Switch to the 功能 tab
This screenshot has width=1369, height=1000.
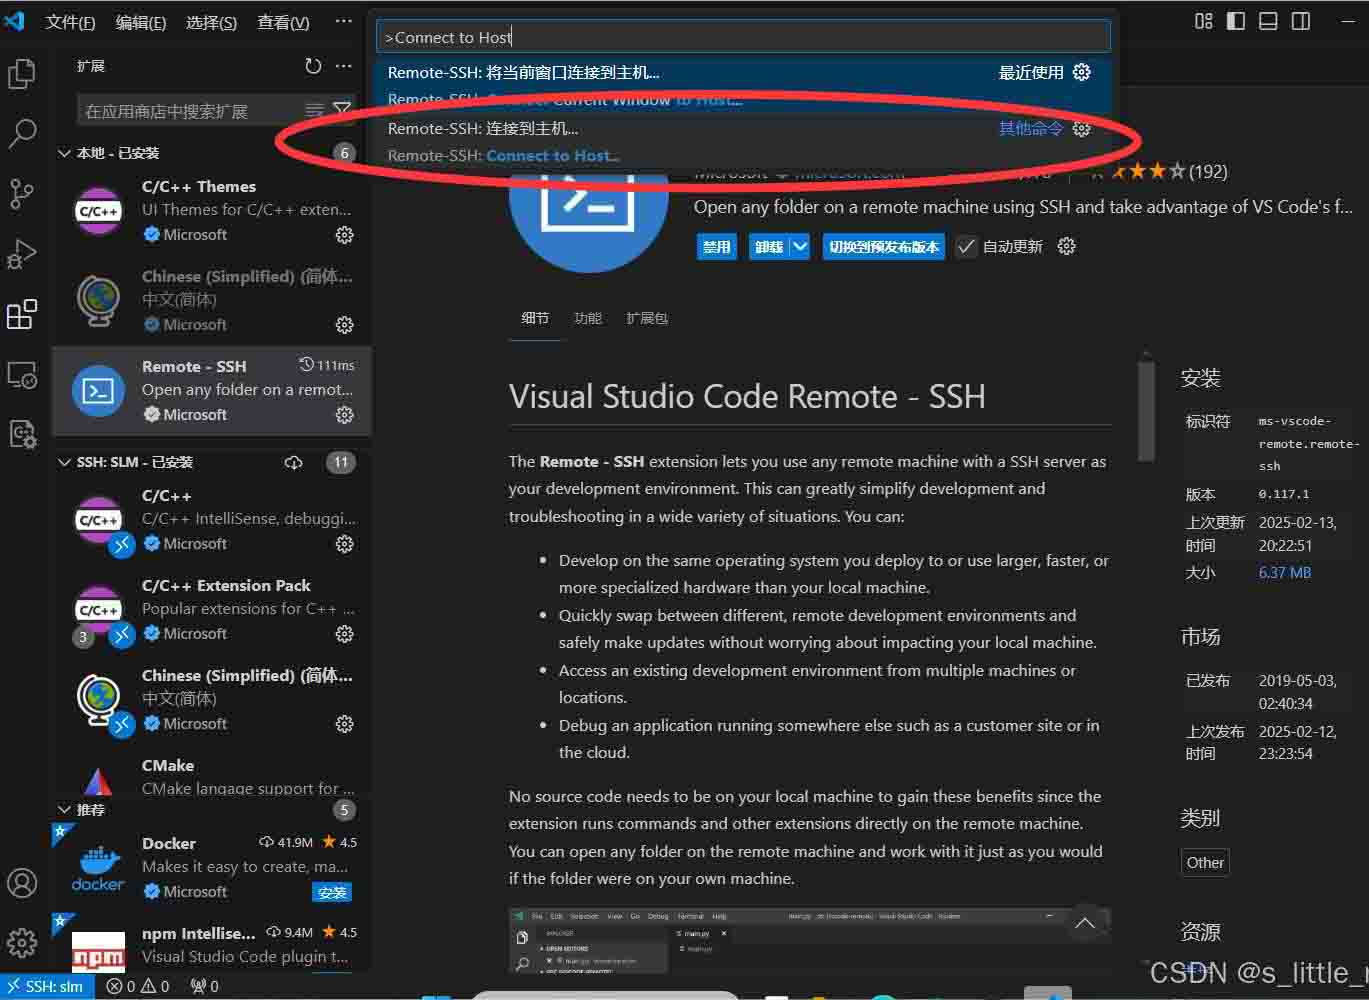coord(588,318)
